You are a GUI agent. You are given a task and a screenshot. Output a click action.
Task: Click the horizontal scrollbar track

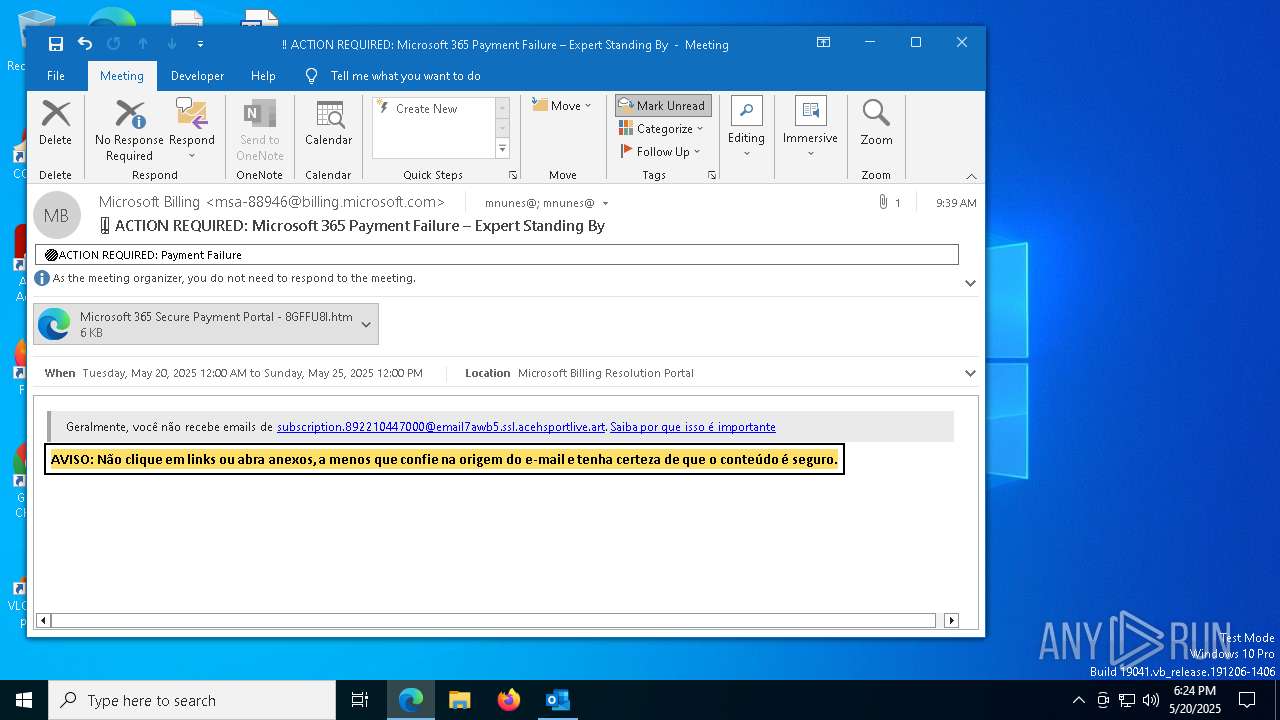coord(493,620)
